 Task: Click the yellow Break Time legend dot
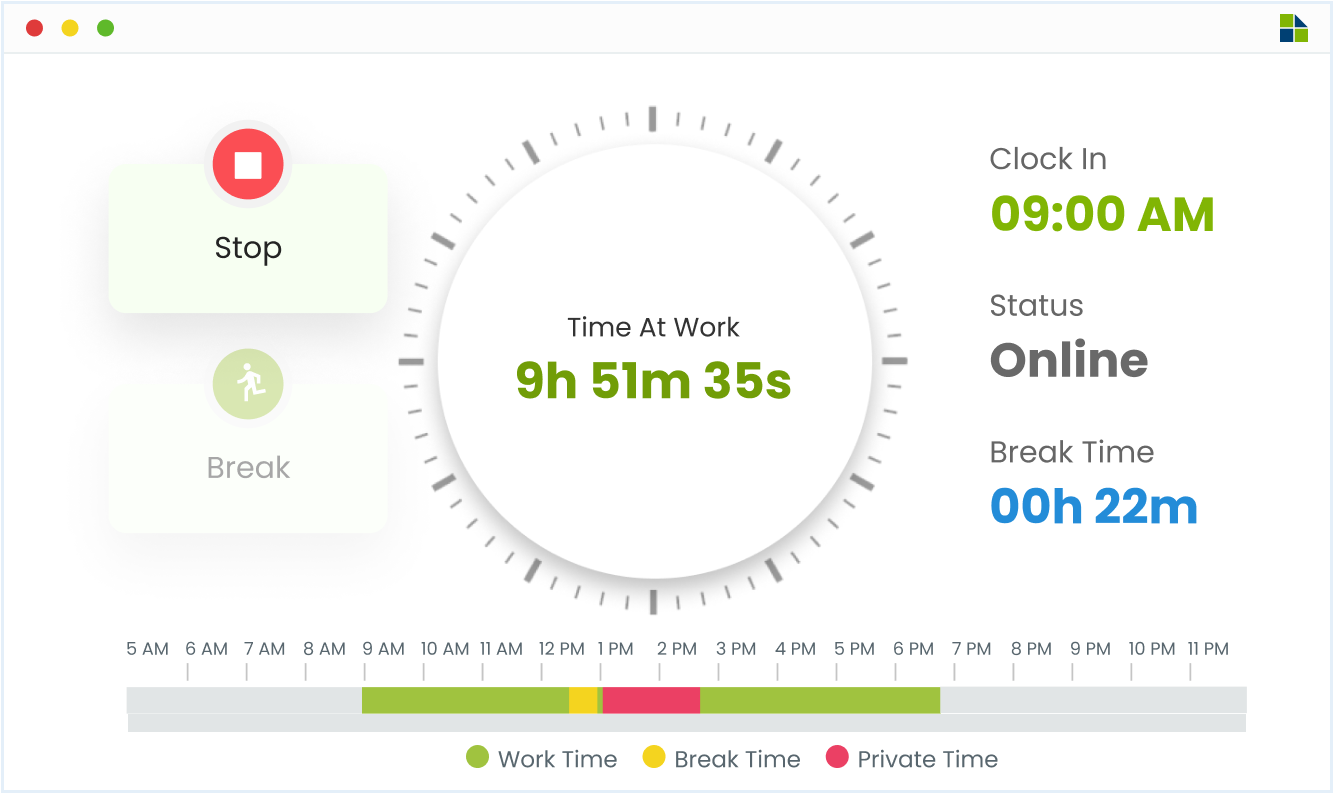tap(654, 757)
